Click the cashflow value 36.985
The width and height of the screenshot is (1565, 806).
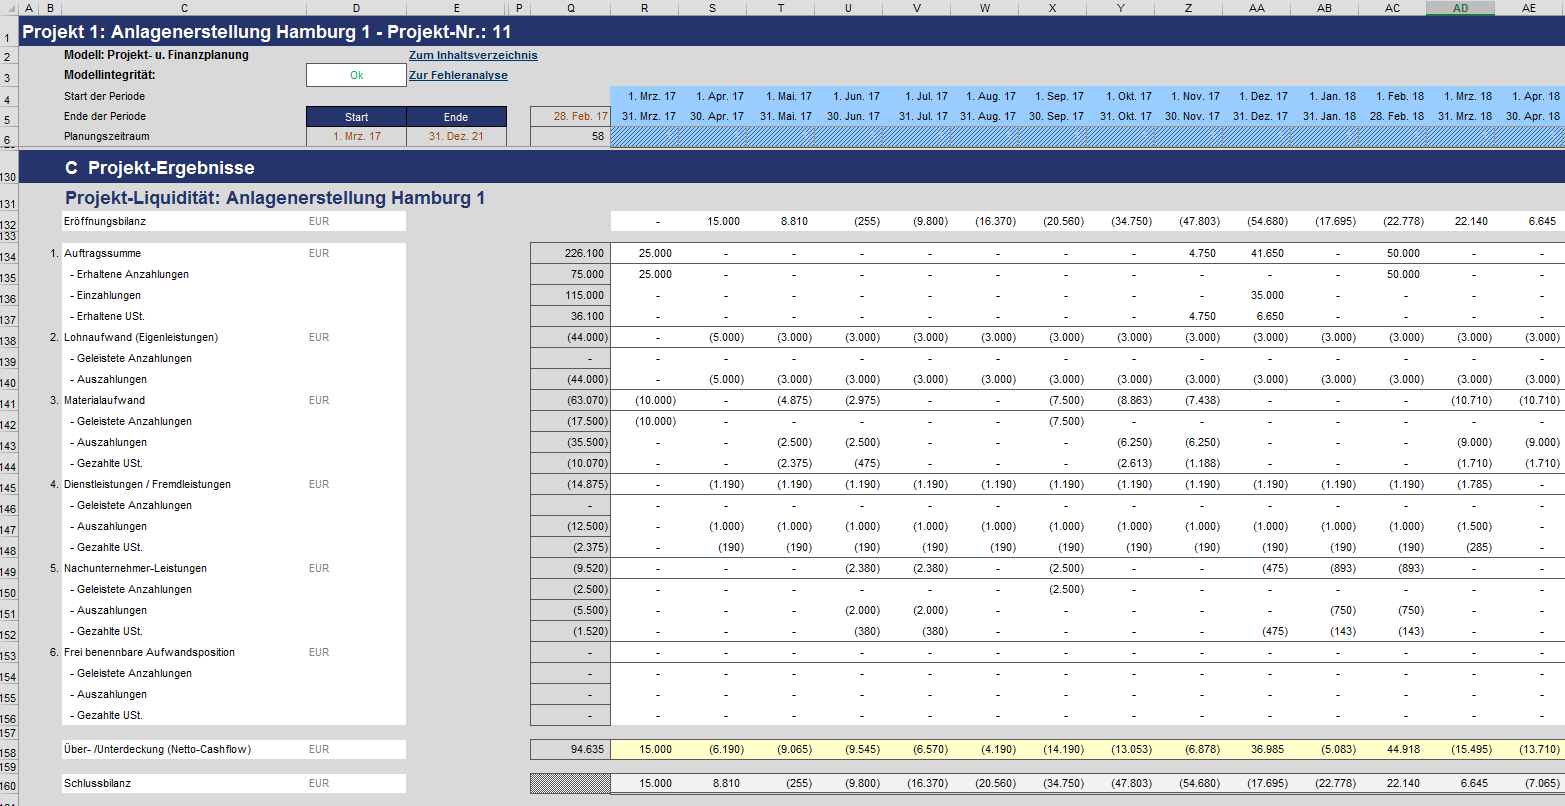(x=1256, y=750)
